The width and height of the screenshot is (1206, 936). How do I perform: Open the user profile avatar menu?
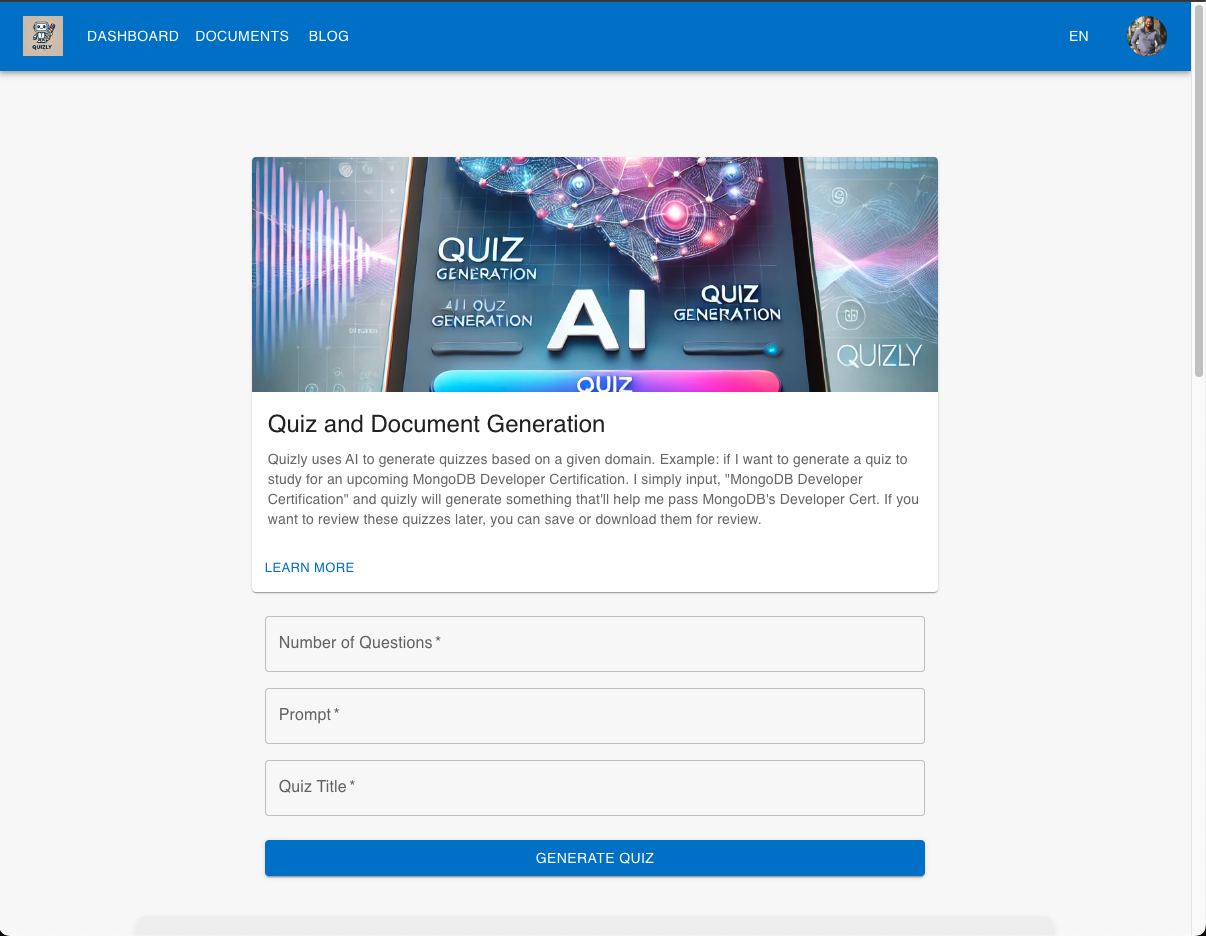1147,36
